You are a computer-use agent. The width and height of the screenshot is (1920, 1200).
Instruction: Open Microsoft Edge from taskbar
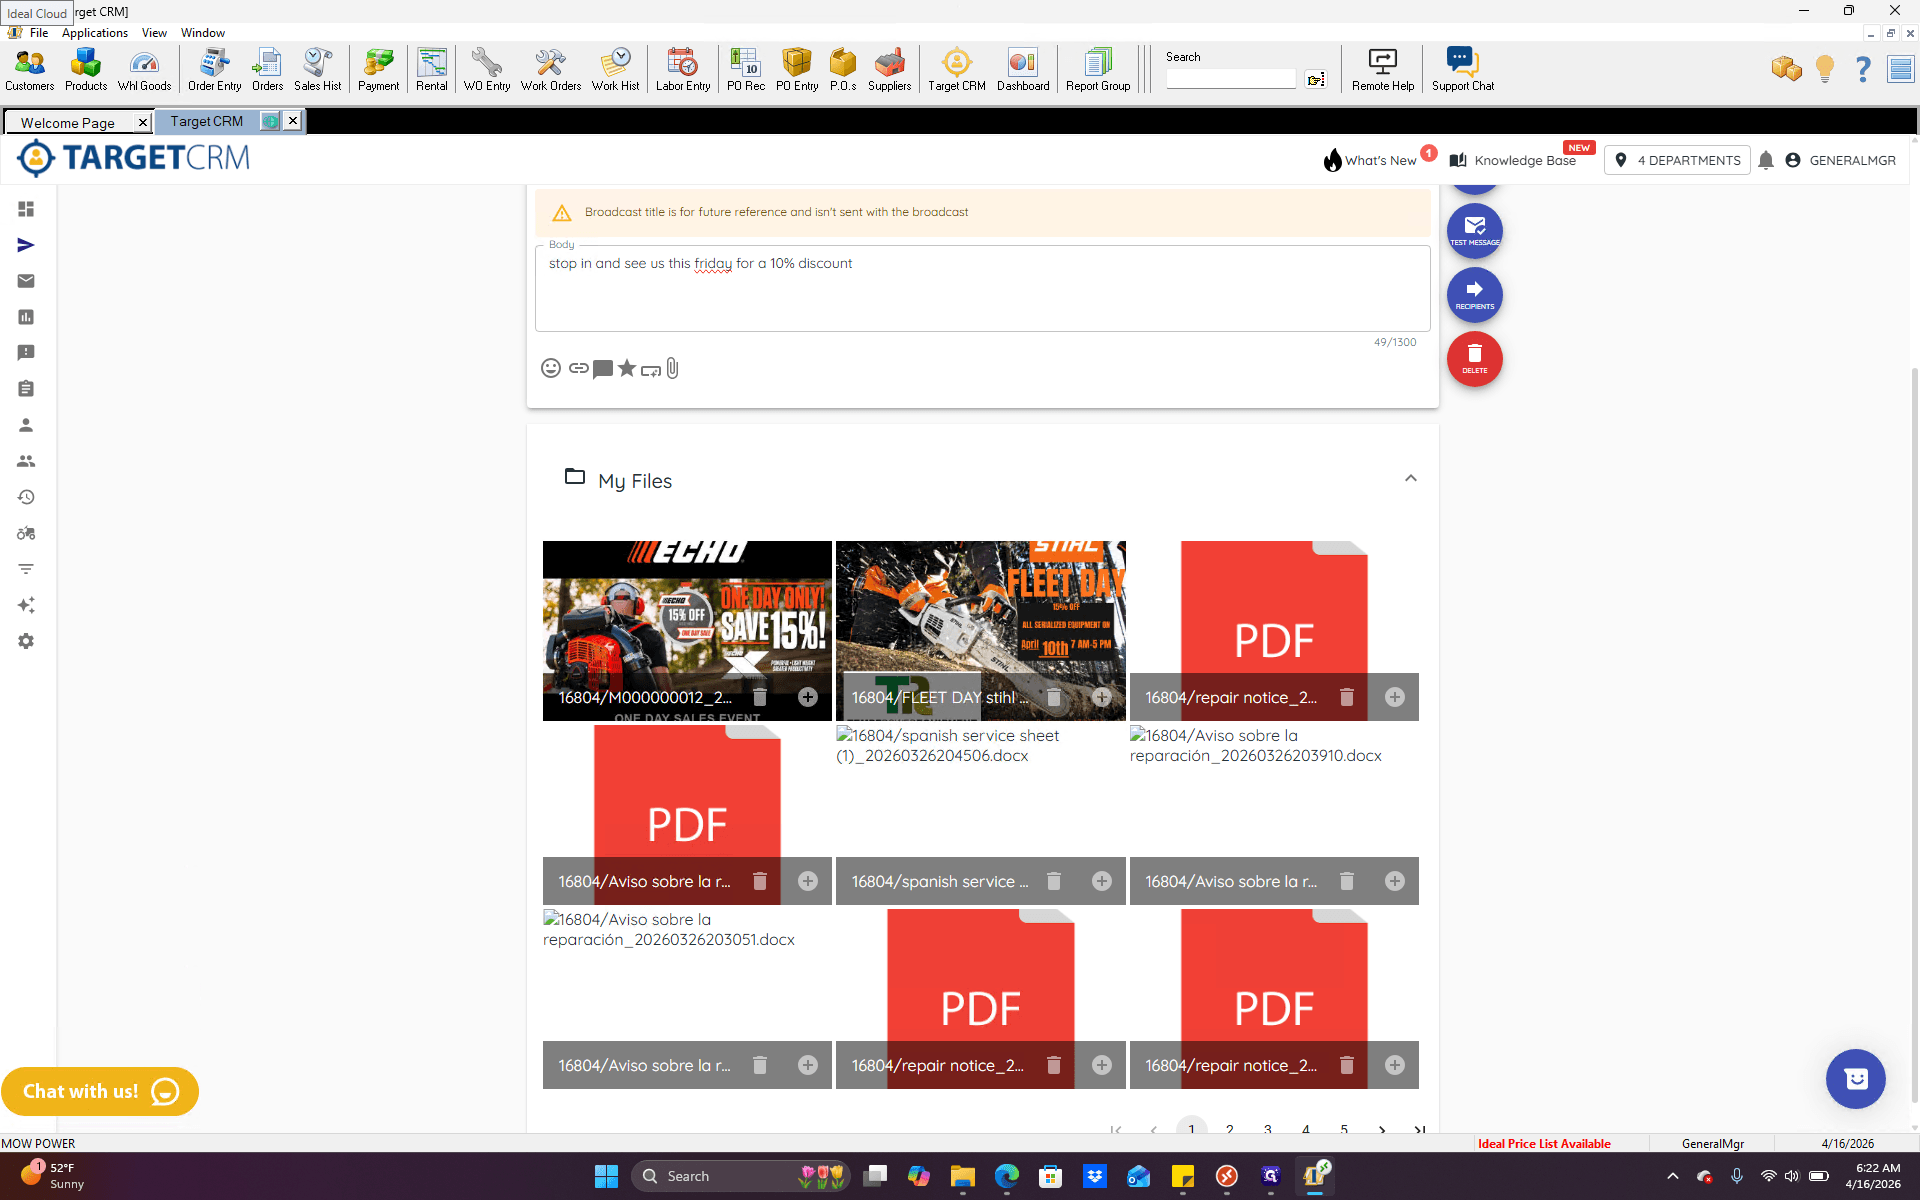[1006, 1176]
